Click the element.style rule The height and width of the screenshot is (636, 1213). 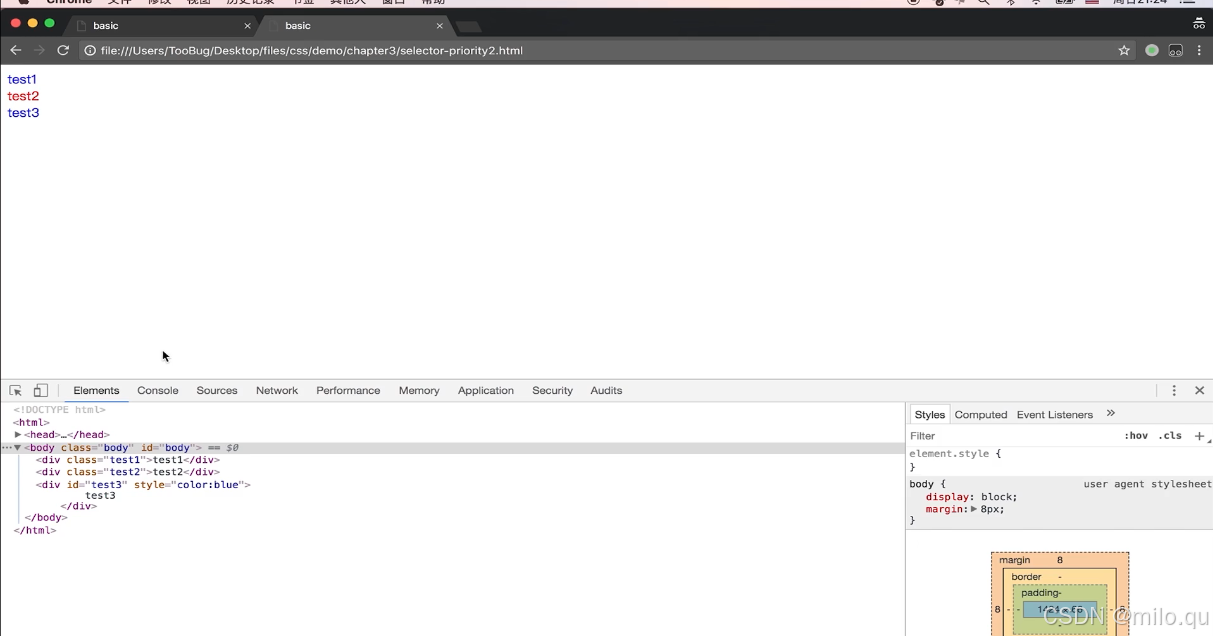point(955,454)
